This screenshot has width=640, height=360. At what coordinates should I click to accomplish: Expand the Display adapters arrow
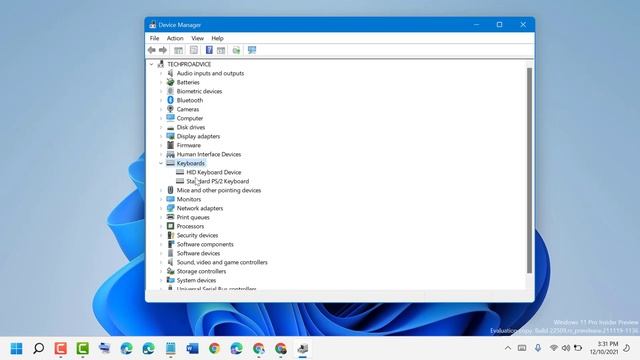(x=161, y=136)
